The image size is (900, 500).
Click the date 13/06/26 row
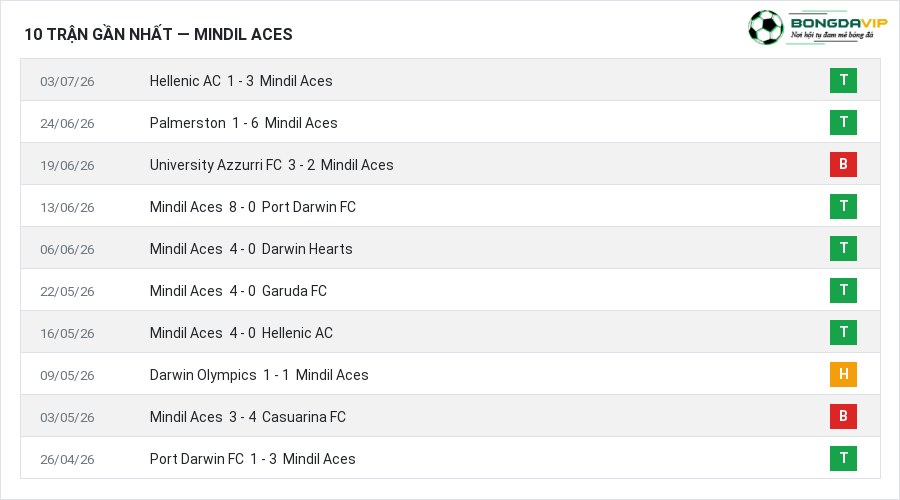(x=451, y=206)
